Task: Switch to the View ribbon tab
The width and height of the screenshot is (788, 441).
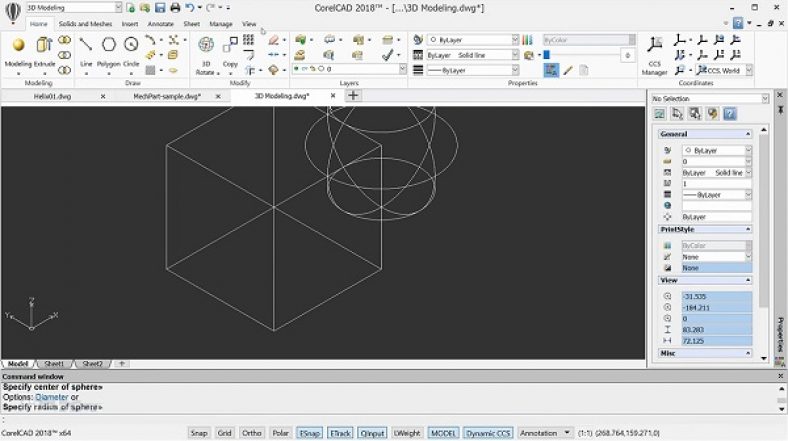Action: (x=249, y=24)
